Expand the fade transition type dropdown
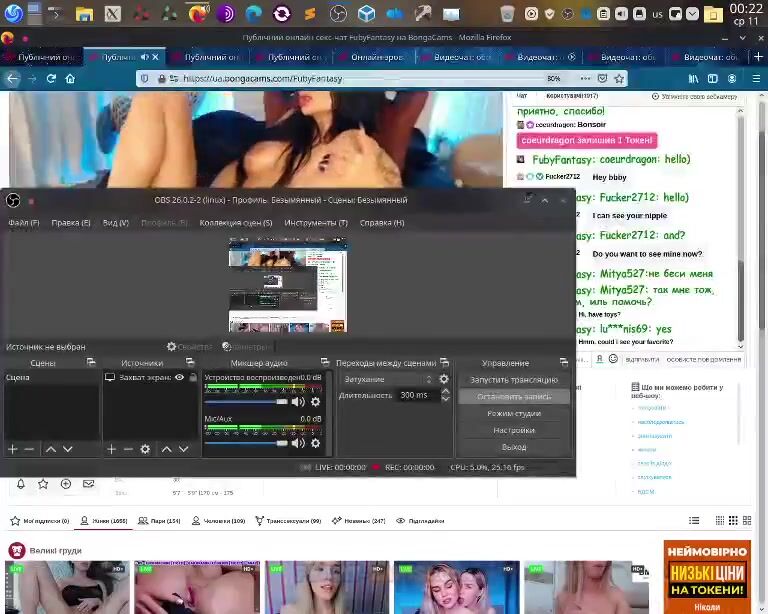The height and width of the screenshot is (614, 768). 388,380
